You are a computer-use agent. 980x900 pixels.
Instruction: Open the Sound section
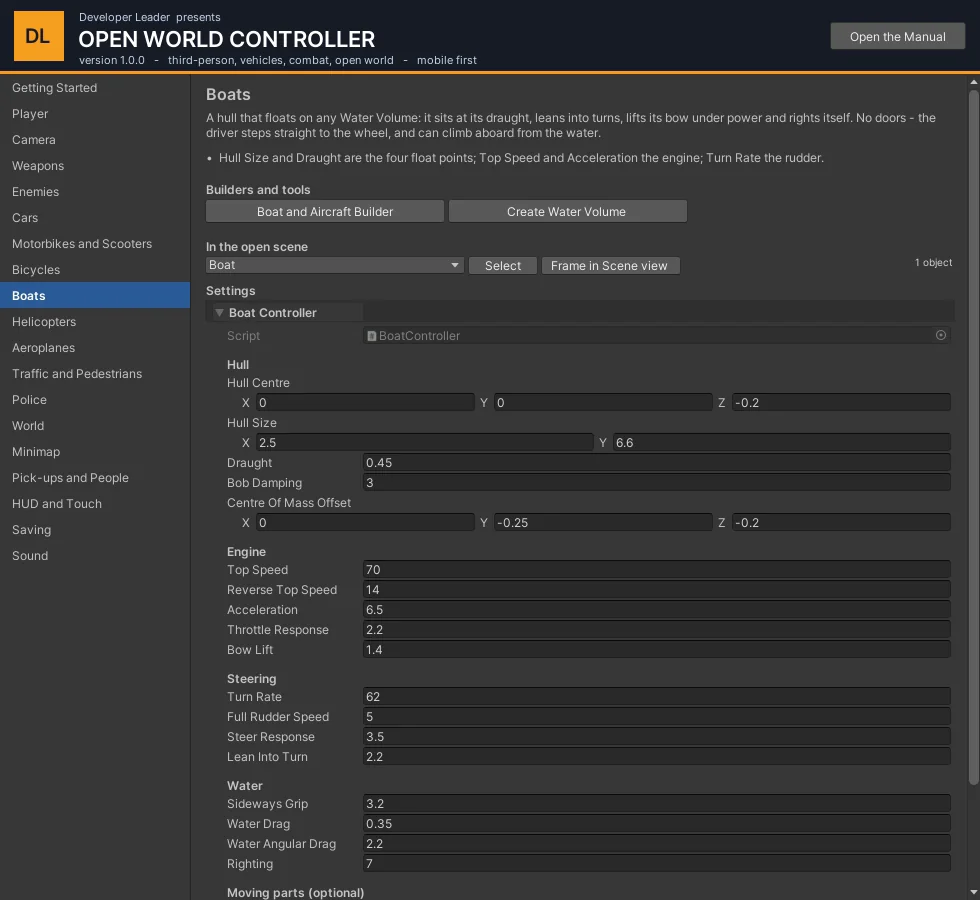coord(95,556)
